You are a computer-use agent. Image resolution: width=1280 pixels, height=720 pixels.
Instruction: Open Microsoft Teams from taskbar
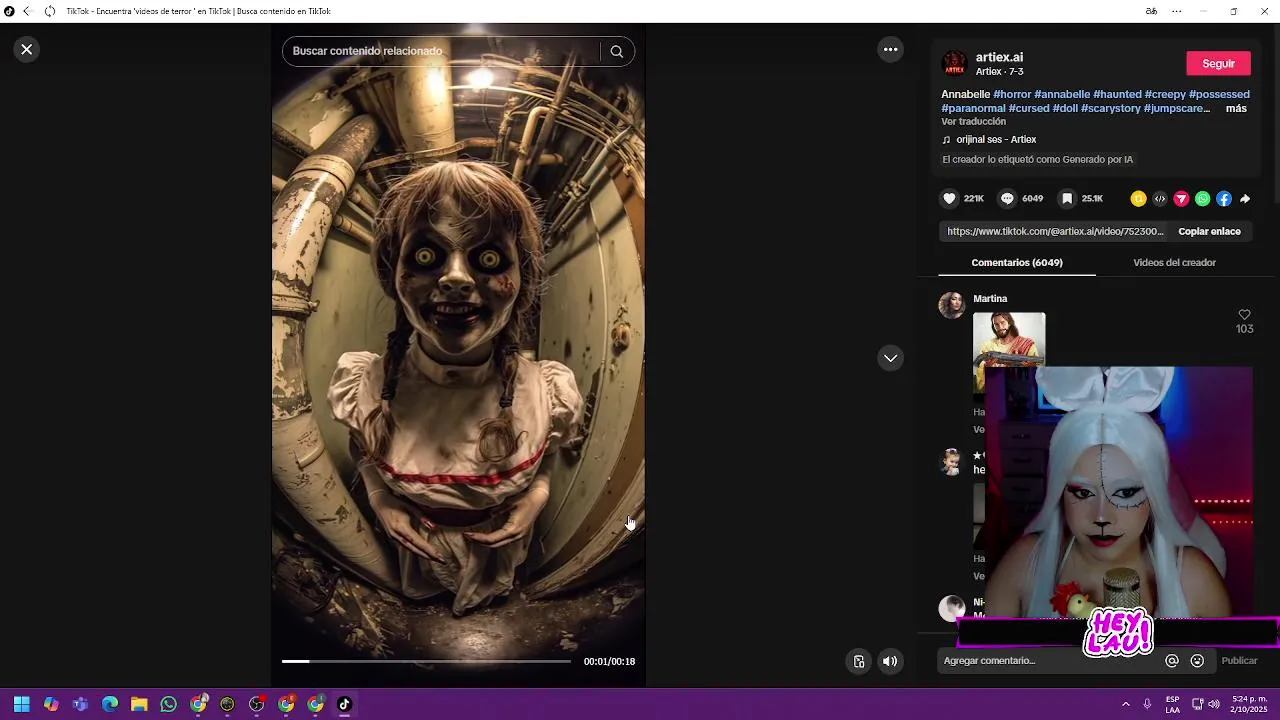(x=80, y=704)
